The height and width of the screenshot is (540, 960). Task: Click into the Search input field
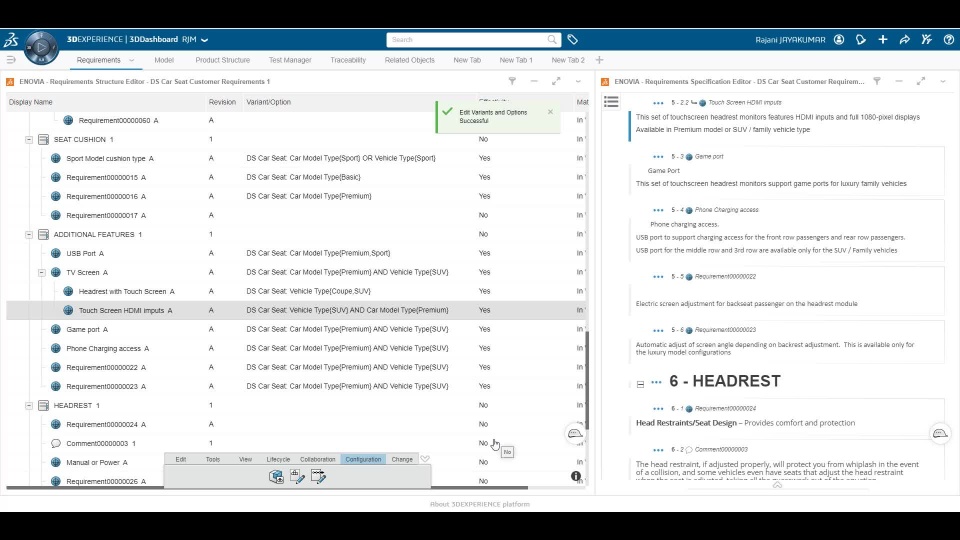click(x=467, y=40)
